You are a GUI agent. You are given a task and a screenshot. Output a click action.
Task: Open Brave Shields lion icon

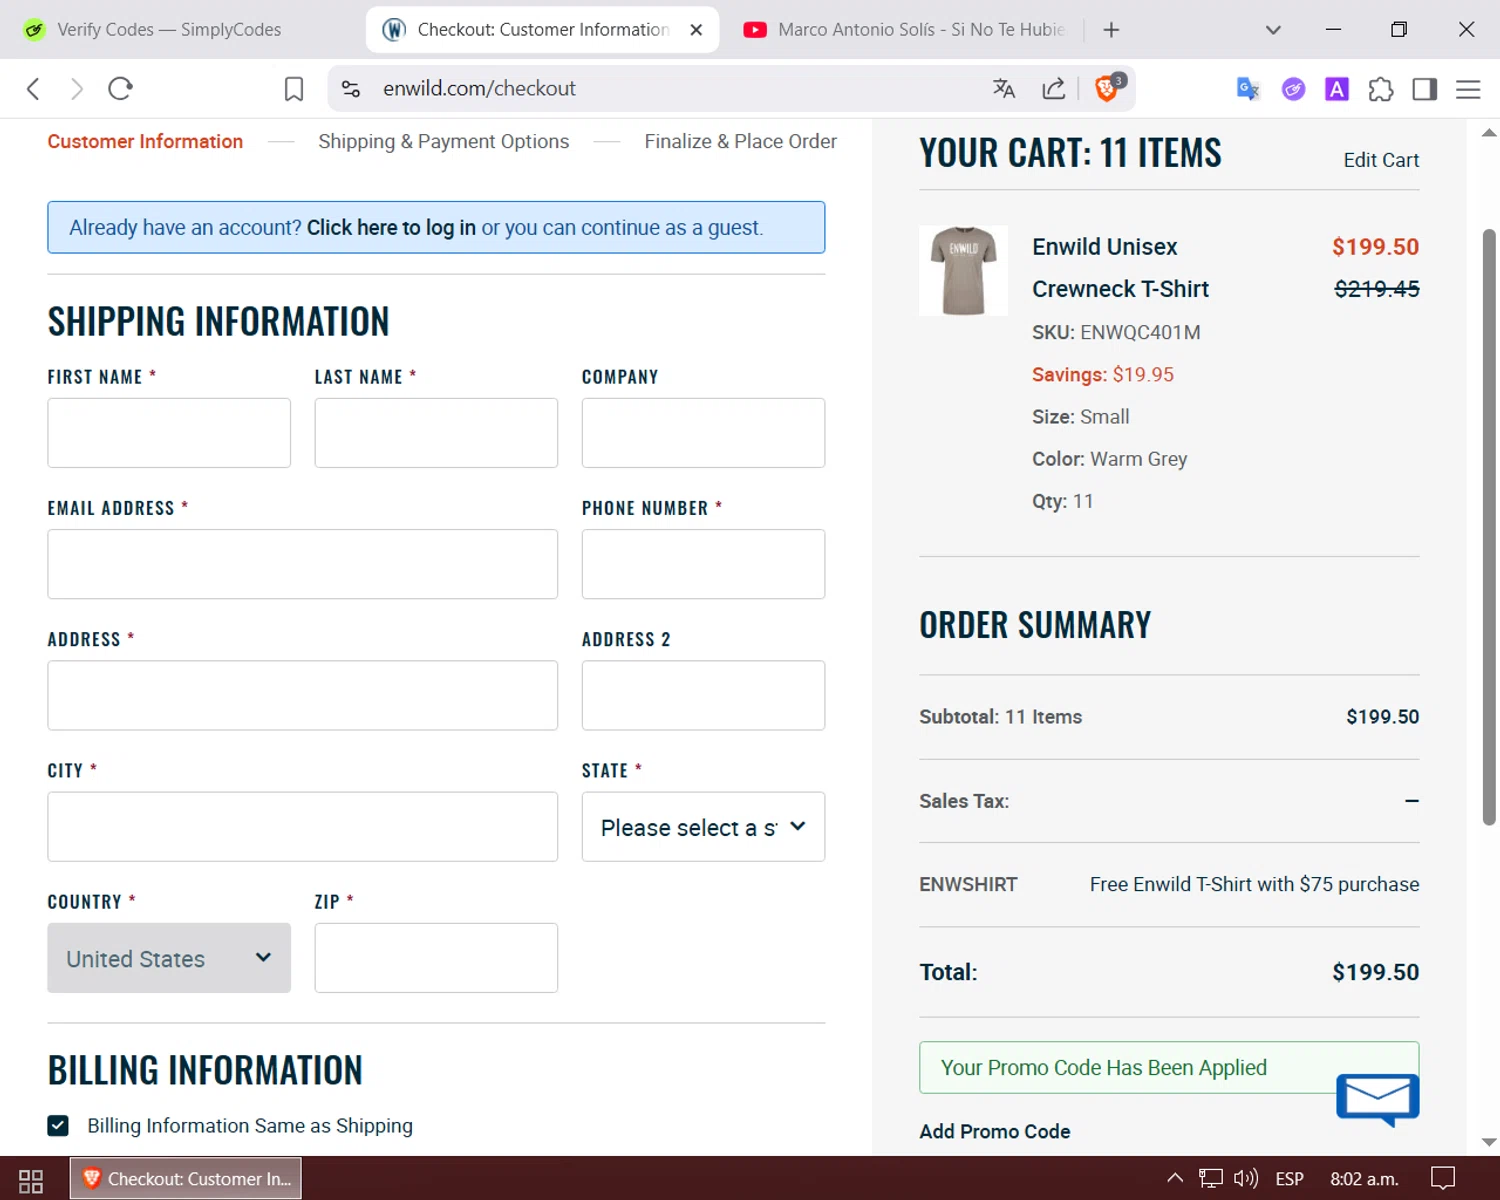click(1108, 88)
